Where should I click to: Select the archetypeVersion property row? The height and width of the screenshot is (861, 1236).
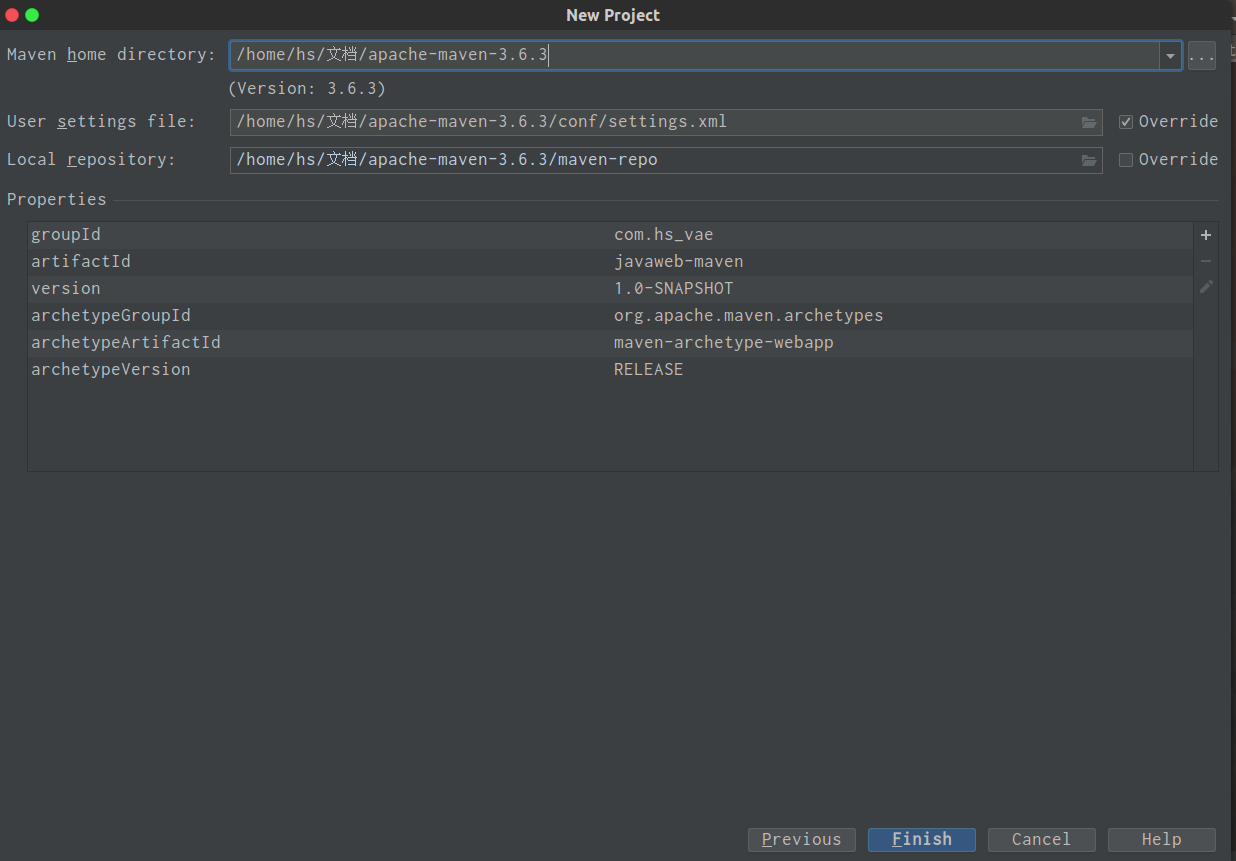click(610, 370)
